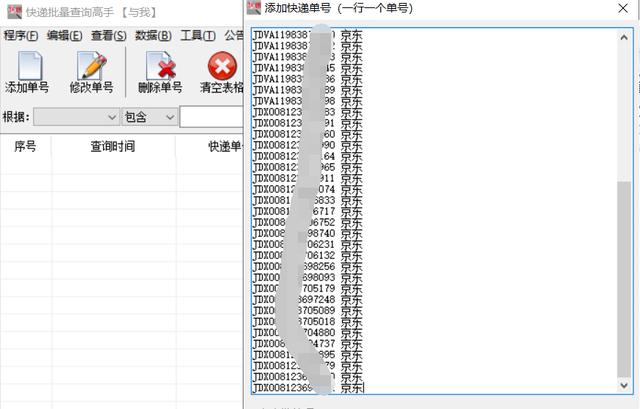The image size is (640, 409).
Task: Click the line ending in 074 京东
Action: [308, 190]
